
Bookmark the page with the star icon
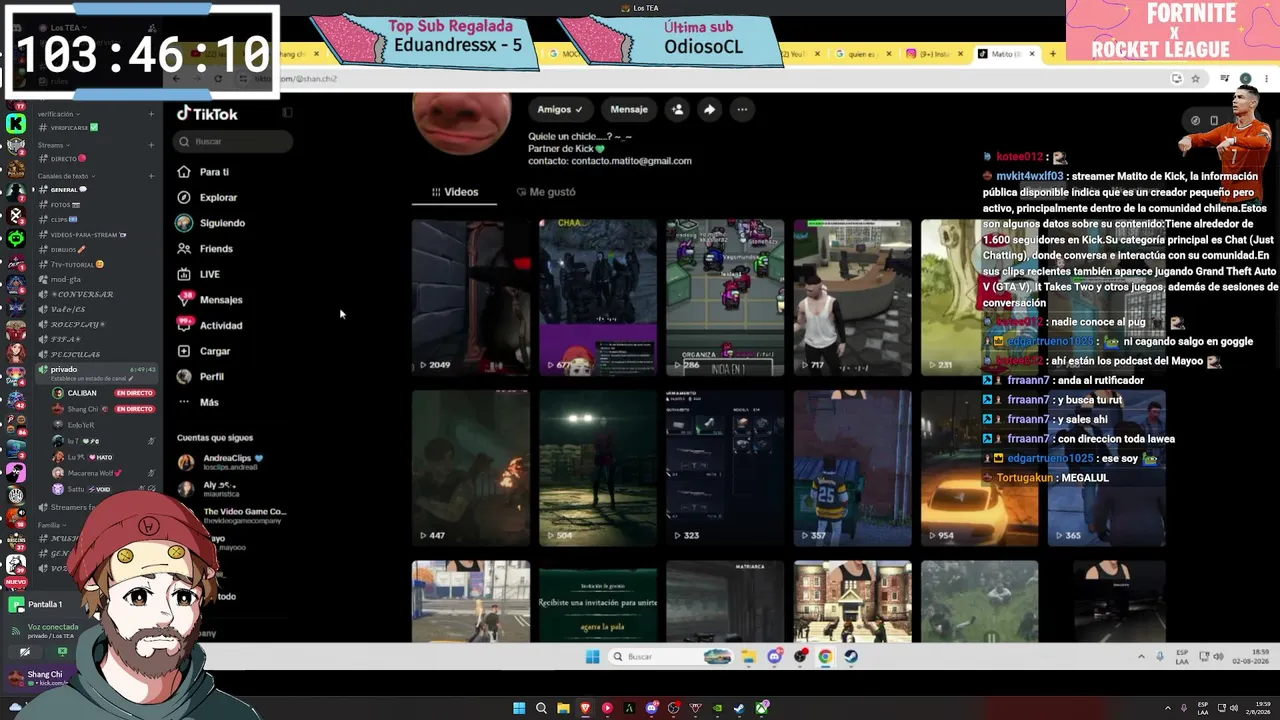[1195, 79]
